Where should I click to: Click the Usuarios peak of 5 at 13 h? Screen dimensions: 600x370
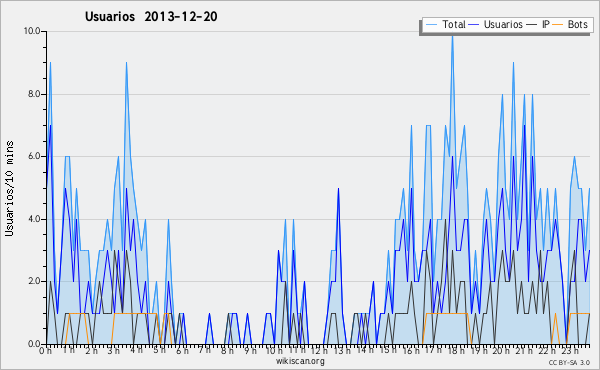(x=338, y=188)
